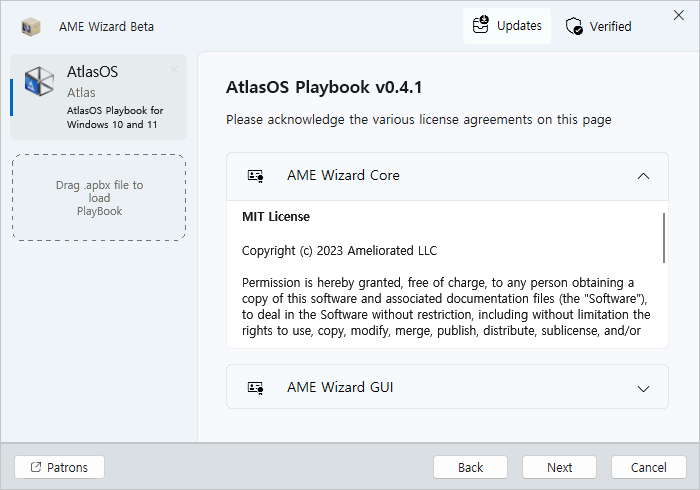The height and width of the screenshot is (490, 700).
Task: Expand the AME Wizard GUI section
Action: pyautogui.click(x=643, y=389)
